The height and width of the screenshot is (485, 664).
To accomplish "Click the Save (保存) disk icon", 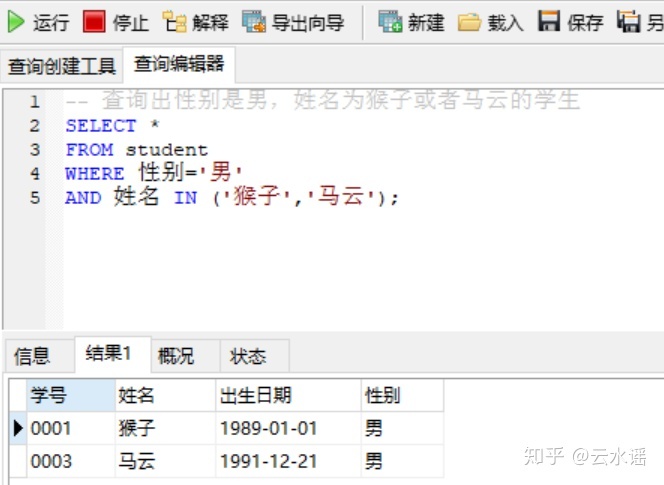I will [x=549, y=21].
